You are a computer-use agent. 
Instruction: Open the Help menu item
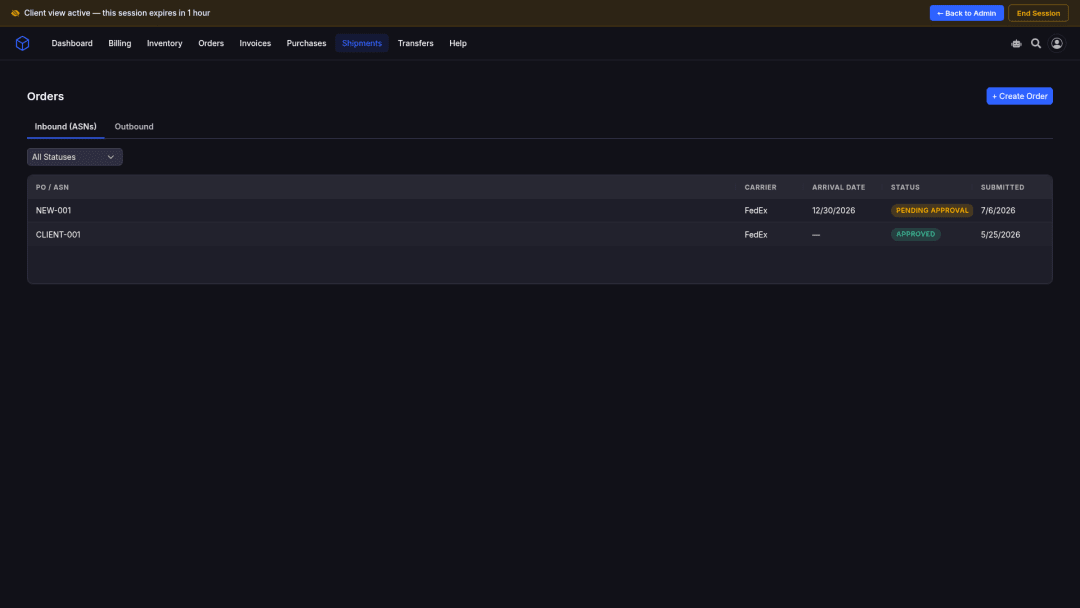[x=458, y=43]
